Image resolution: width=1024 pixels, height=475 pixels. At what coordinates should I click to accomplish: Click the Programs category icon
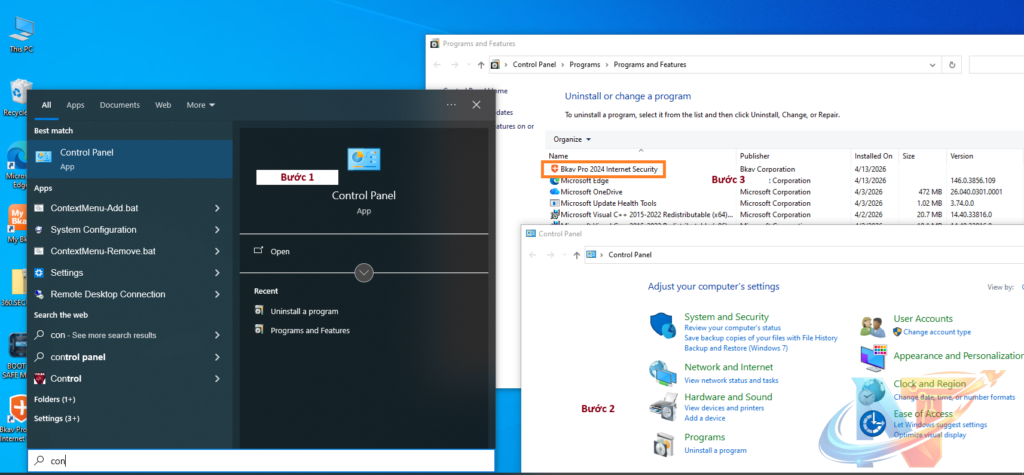click(662, 444)
